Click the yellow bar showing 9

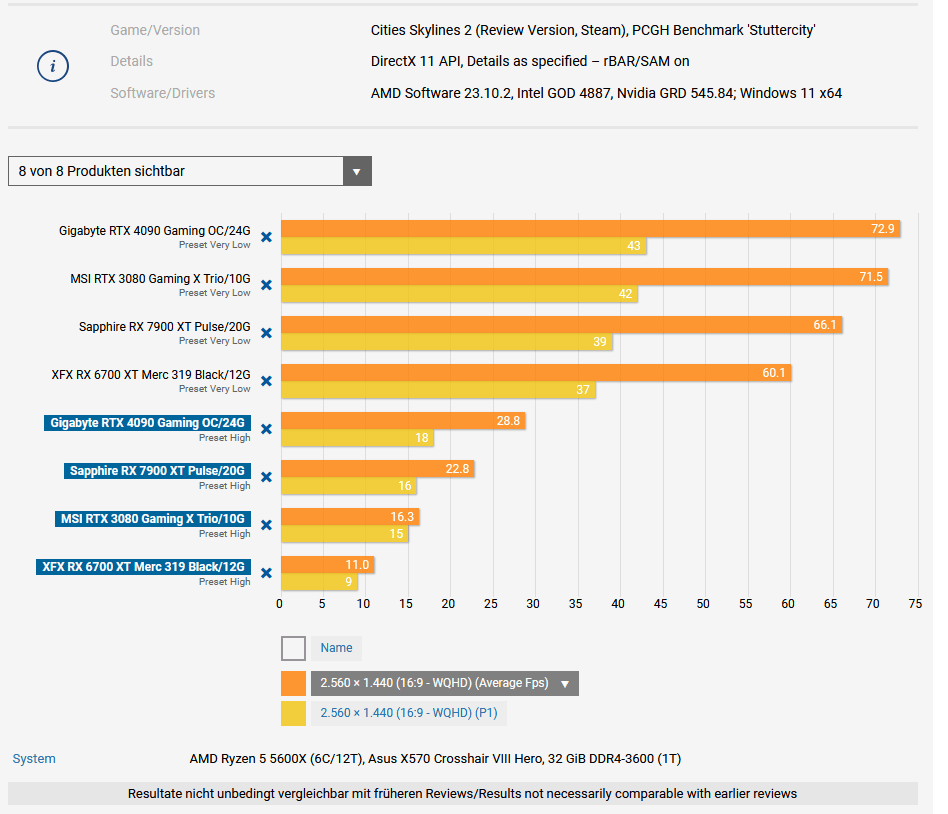click(x=319, y=582)
